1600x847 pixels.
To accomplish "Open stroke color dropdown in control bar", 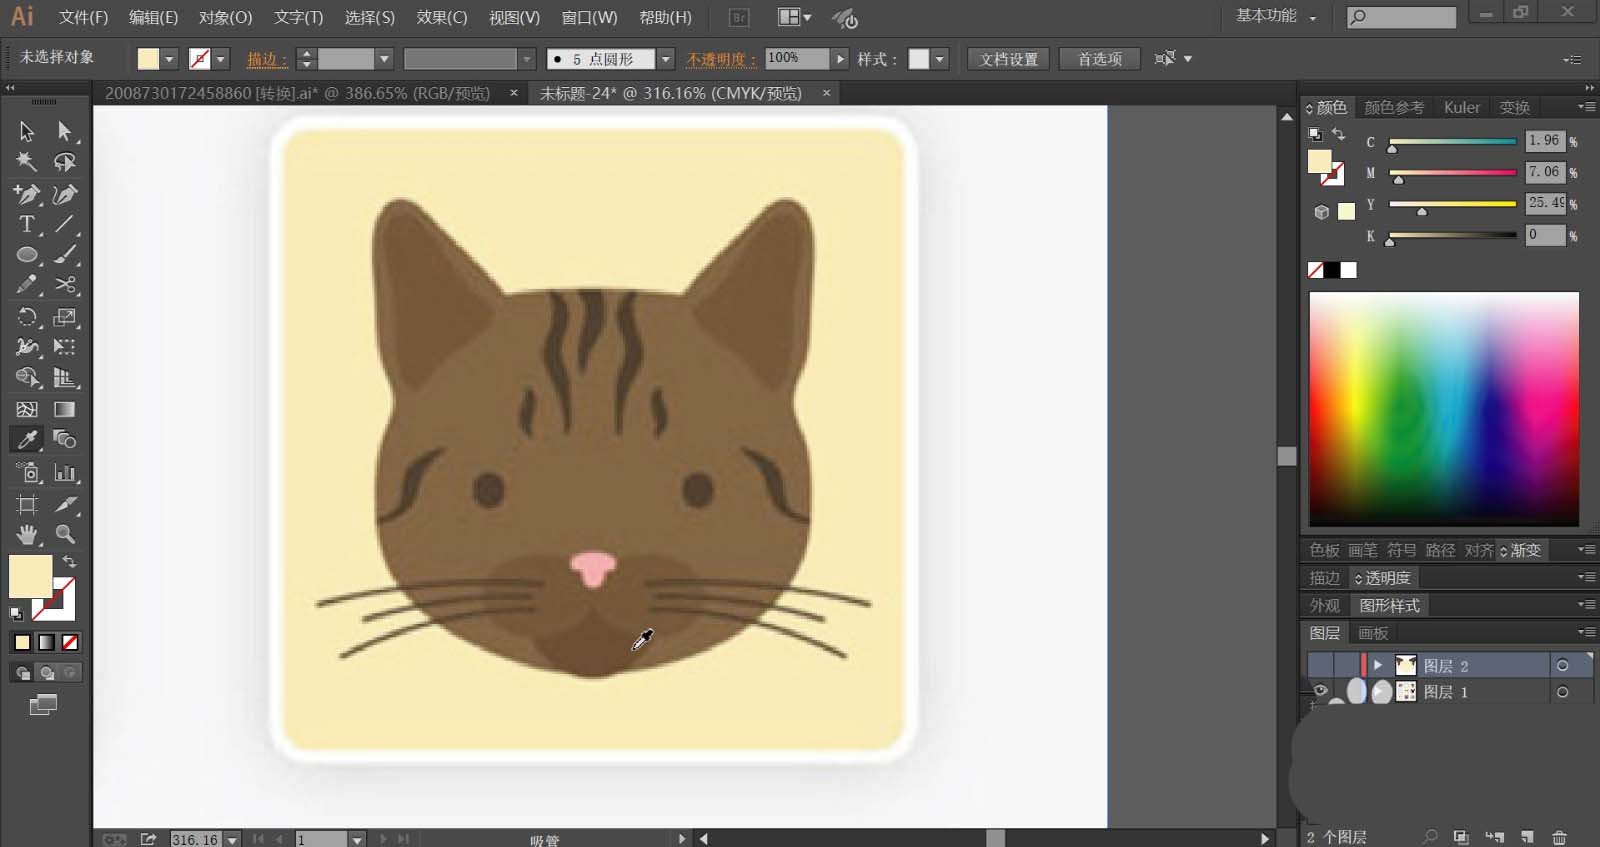I will (221, 59).
